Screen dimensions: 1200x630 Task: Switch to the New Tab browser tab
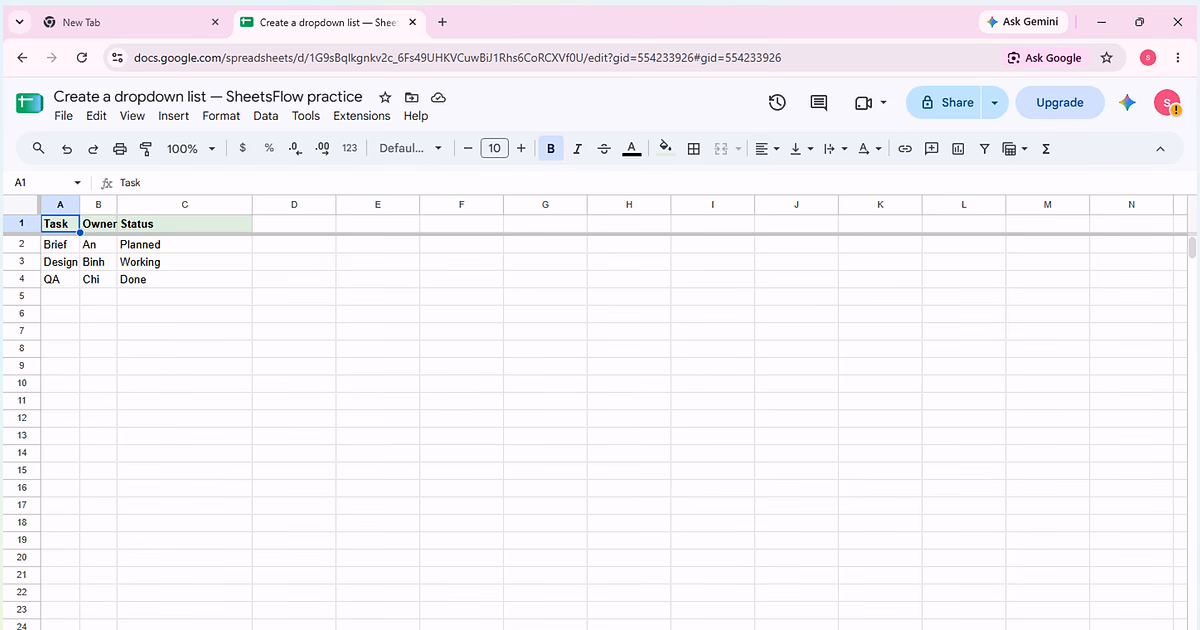point(131,22)
